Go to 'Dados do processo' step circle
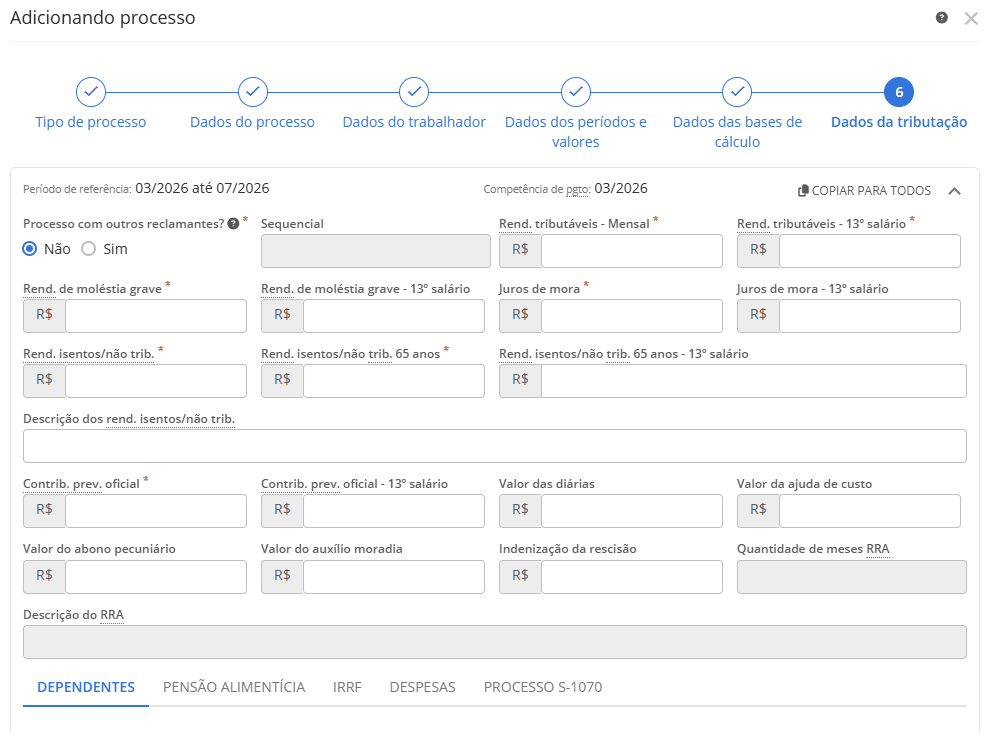The height and width of the screenshot is (732, 987). (x=253, y=92)
